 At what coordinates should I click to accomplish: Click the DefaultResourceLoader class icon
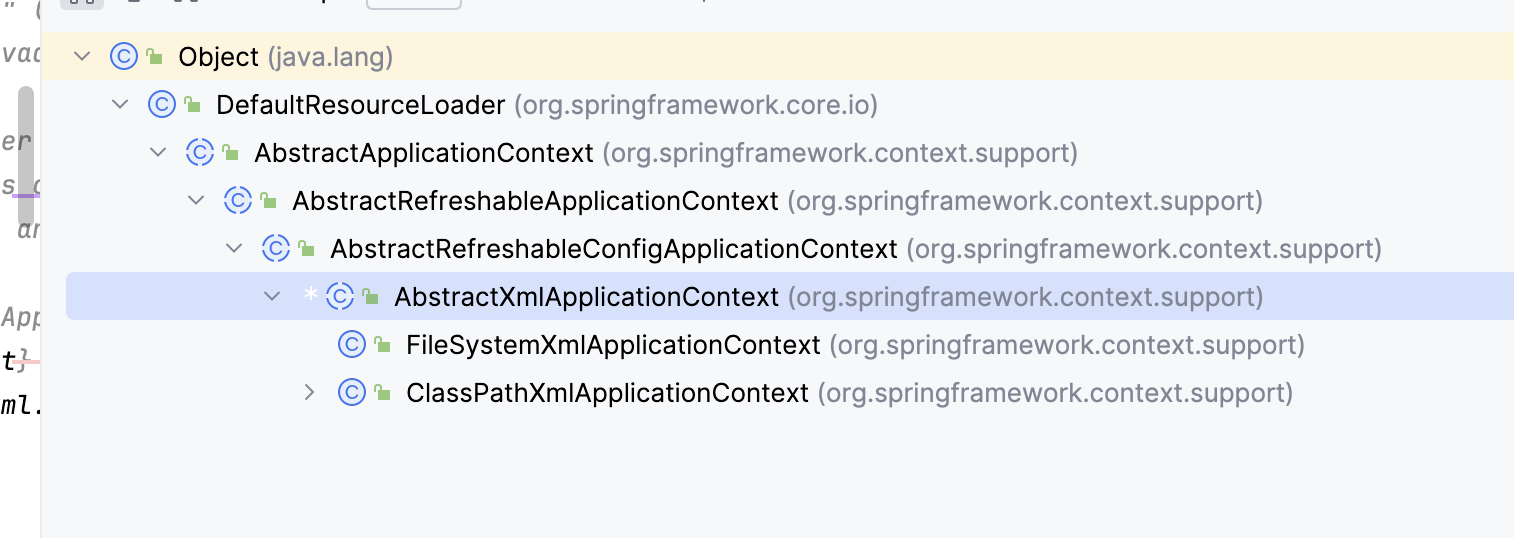click(161, 105)
